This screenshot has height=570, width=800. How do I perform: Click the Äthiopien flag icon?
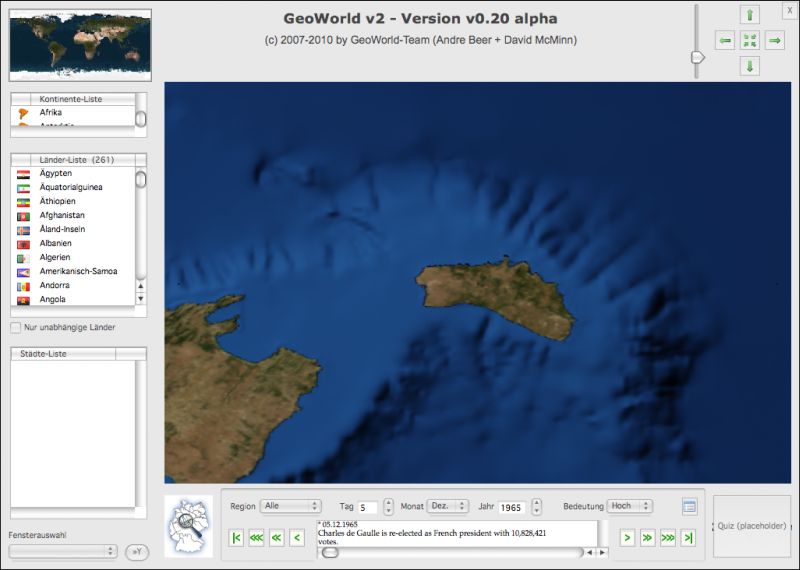coord(23,203)
